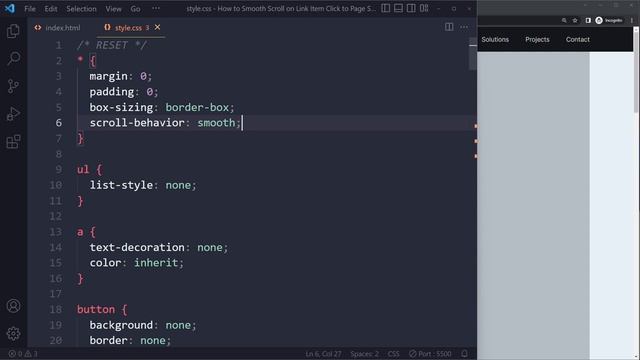This screenshot has width=640, height=360.
Task: Change the CSS language mode
Action: (x=393, y=354)
